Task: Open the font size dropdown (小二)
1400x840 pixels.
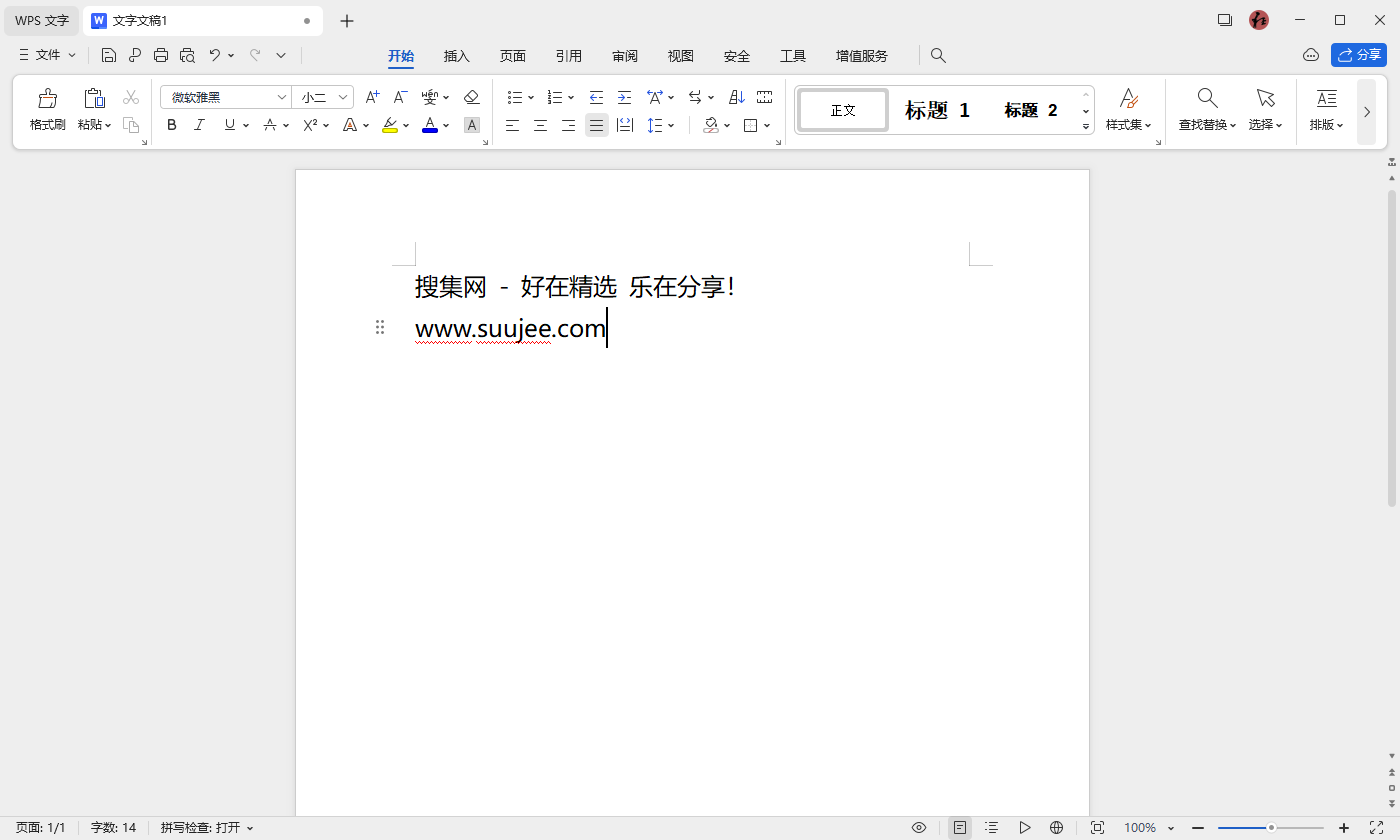Action: 343,97
